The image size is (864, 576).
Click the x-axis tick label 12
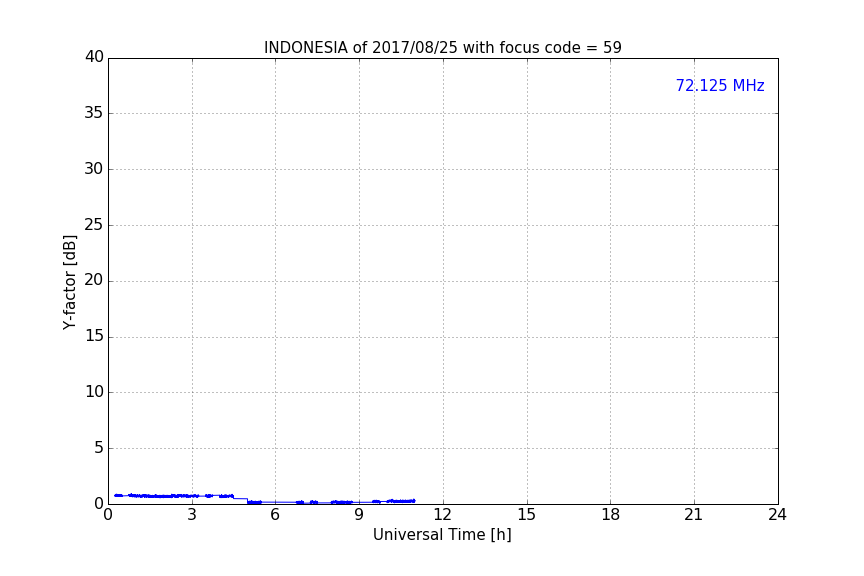(442, 515)
